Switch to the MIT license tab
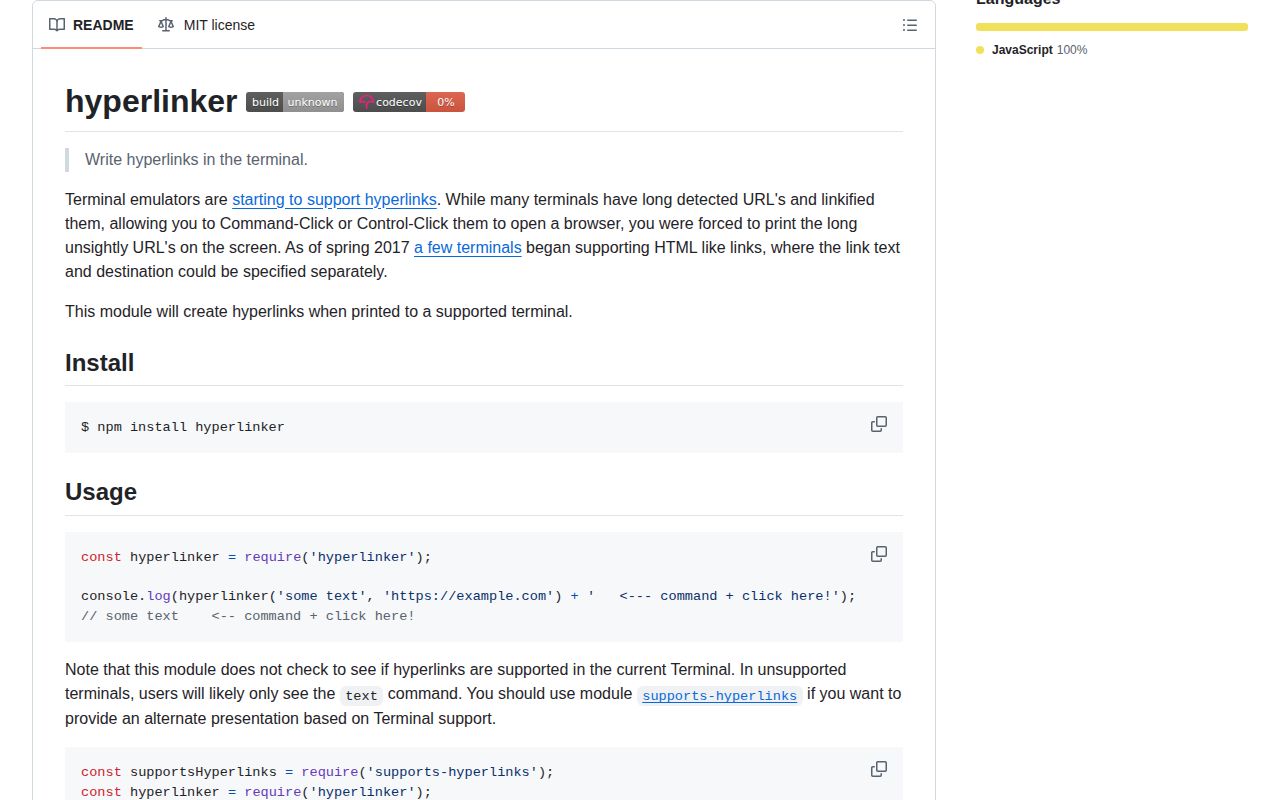 (x=206, y=25)
